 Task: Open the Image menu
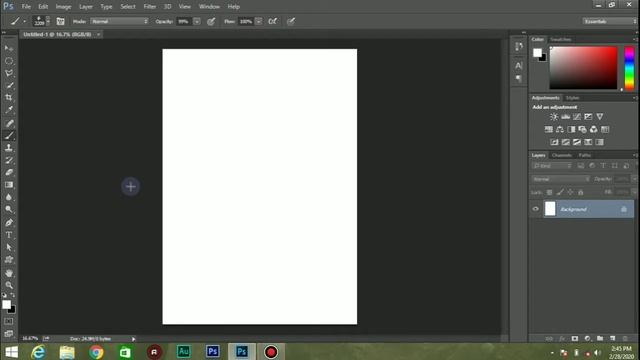click(63, 7)
